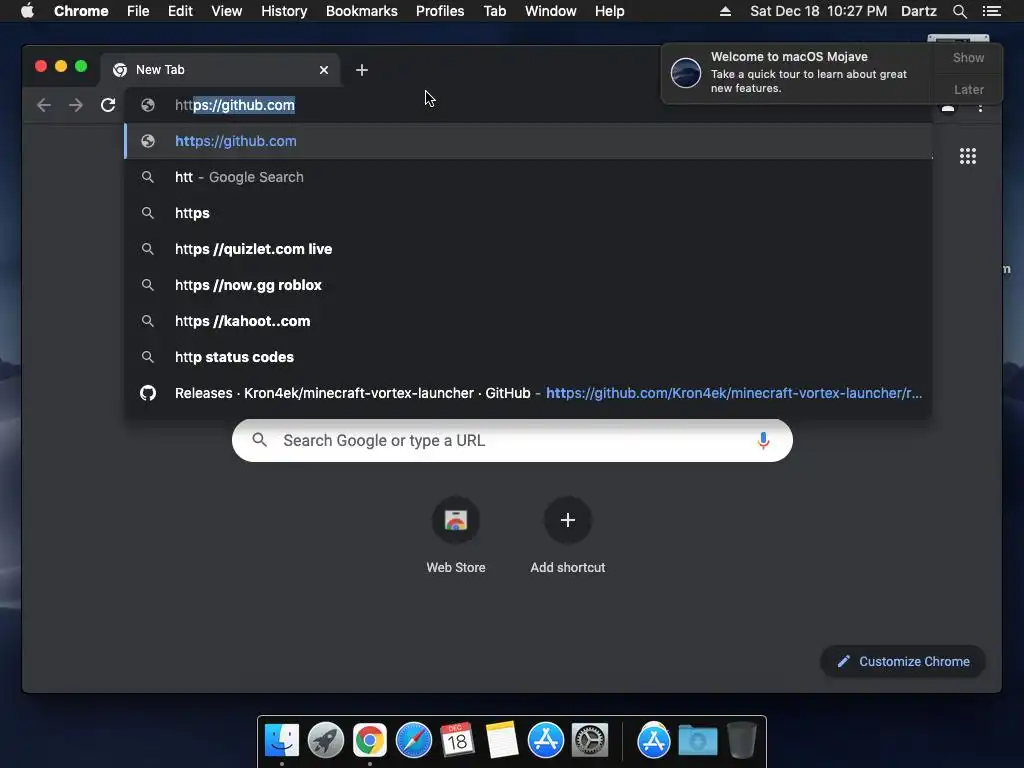The height and width of the screenshot is (768, 1024).
Task: Open Notes from the Dock
Action: [502, 741]
